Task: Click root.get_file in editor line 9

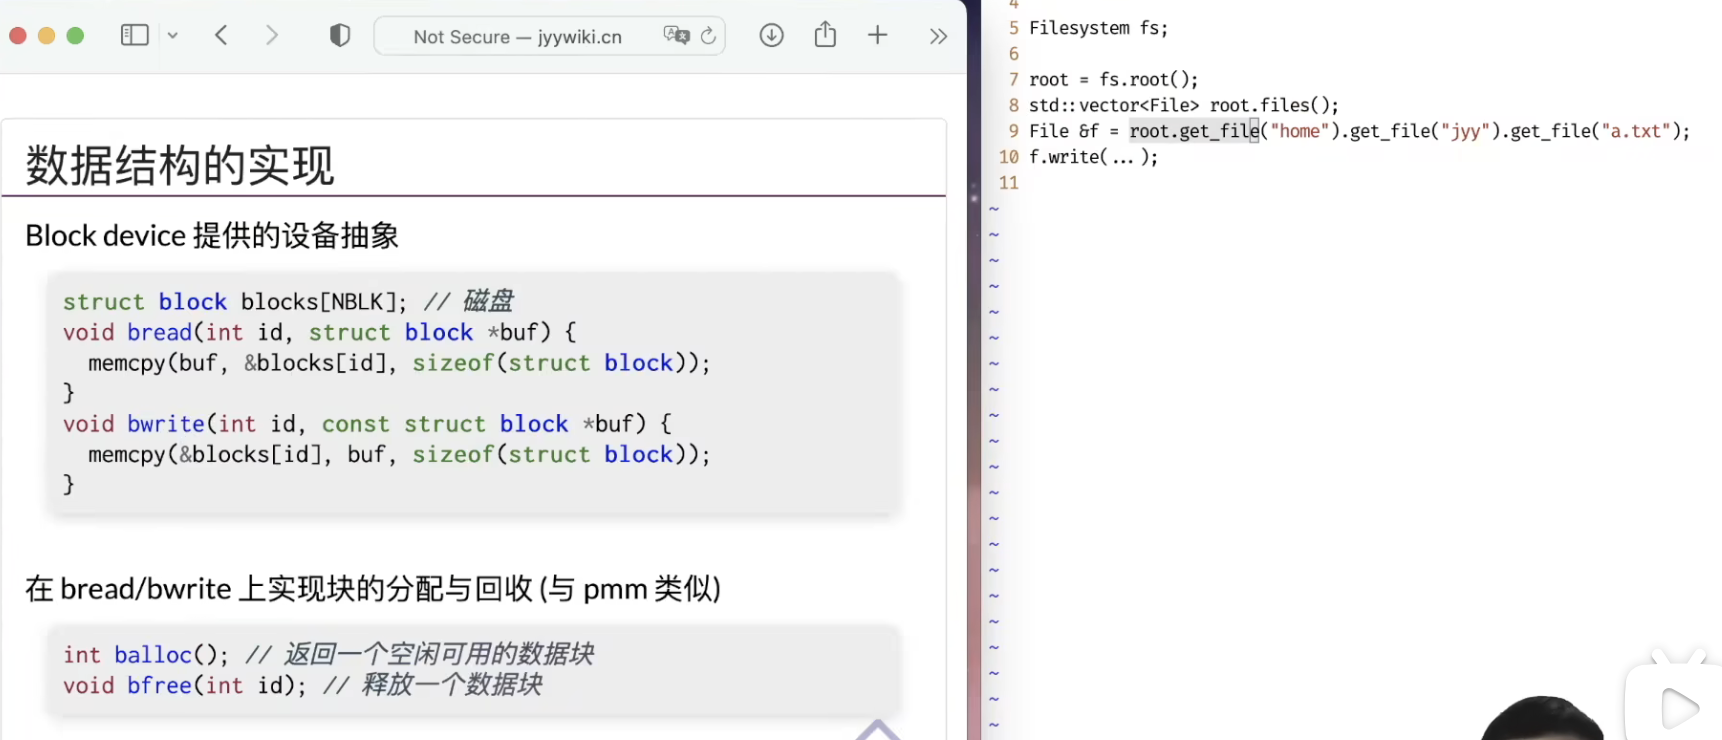Action: tap(1195, 131)
